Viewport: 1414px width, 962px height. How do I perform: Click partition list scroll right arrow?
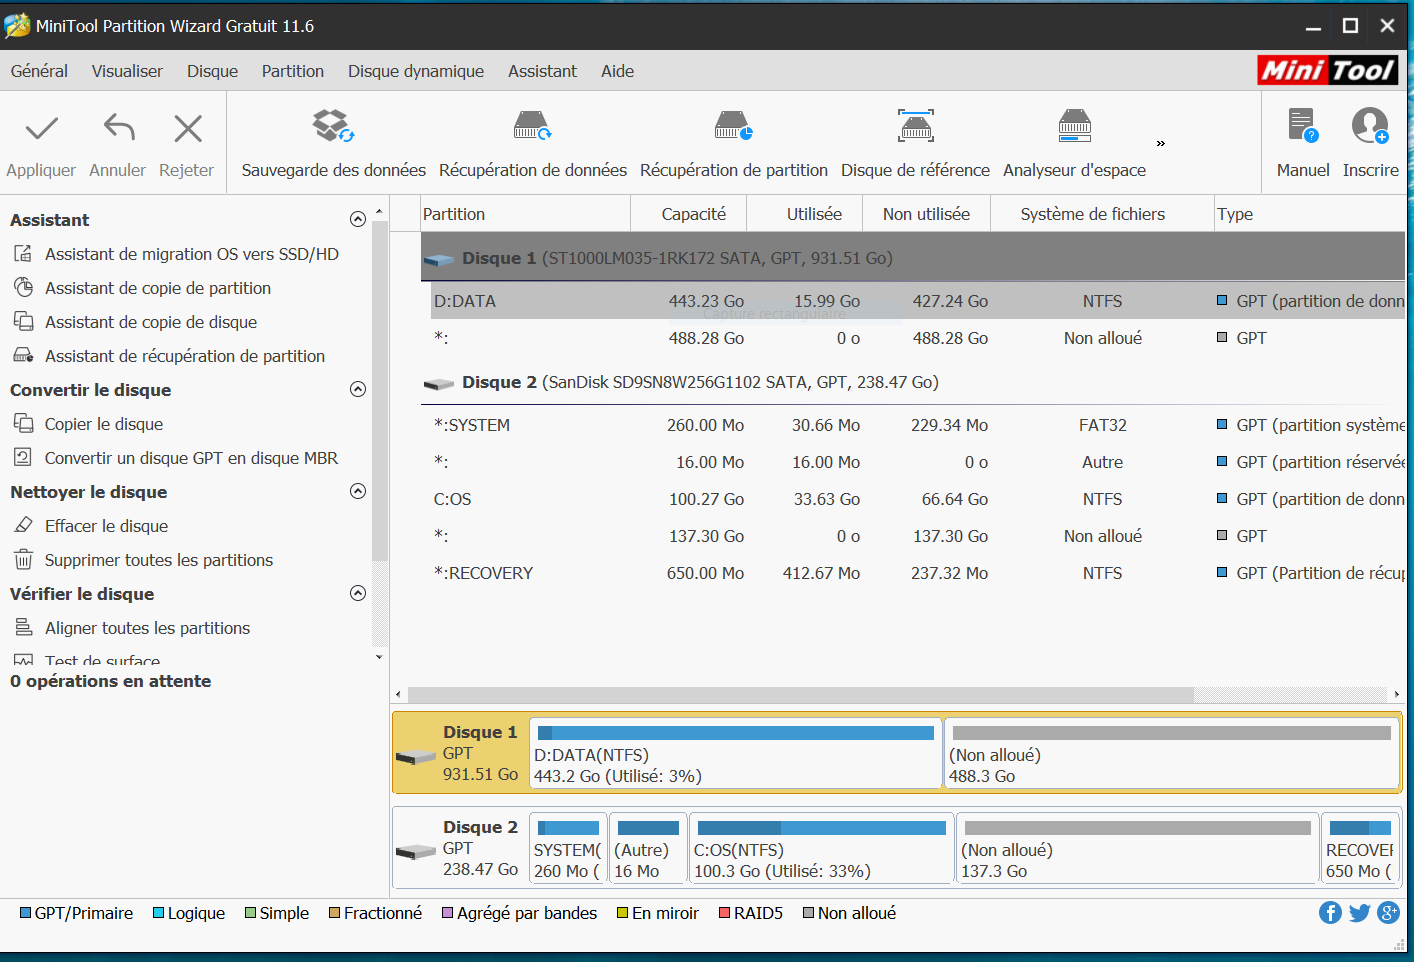coord(1397,694)
